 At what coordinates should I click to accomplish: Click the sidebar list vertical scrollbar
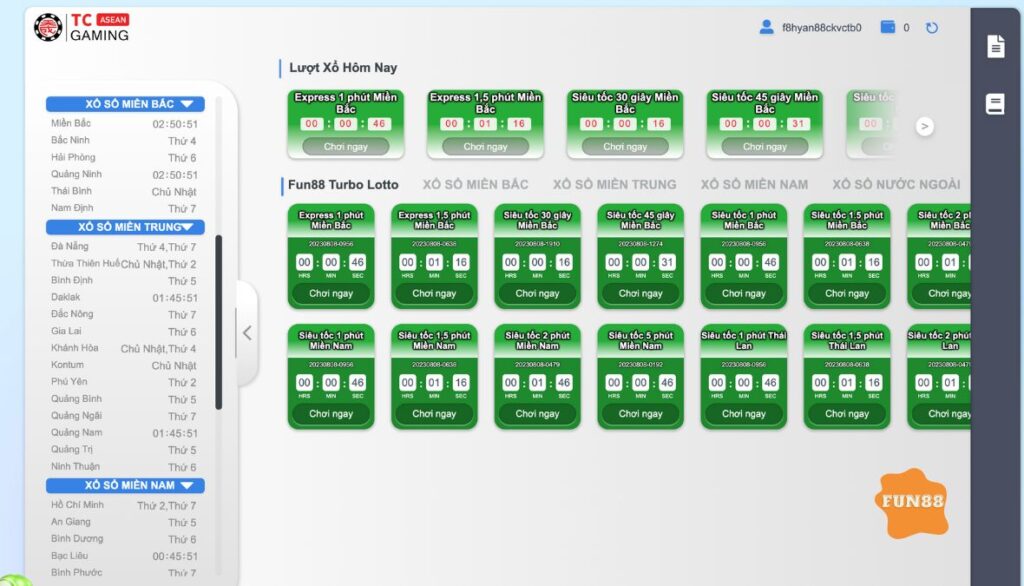[219, 322]
